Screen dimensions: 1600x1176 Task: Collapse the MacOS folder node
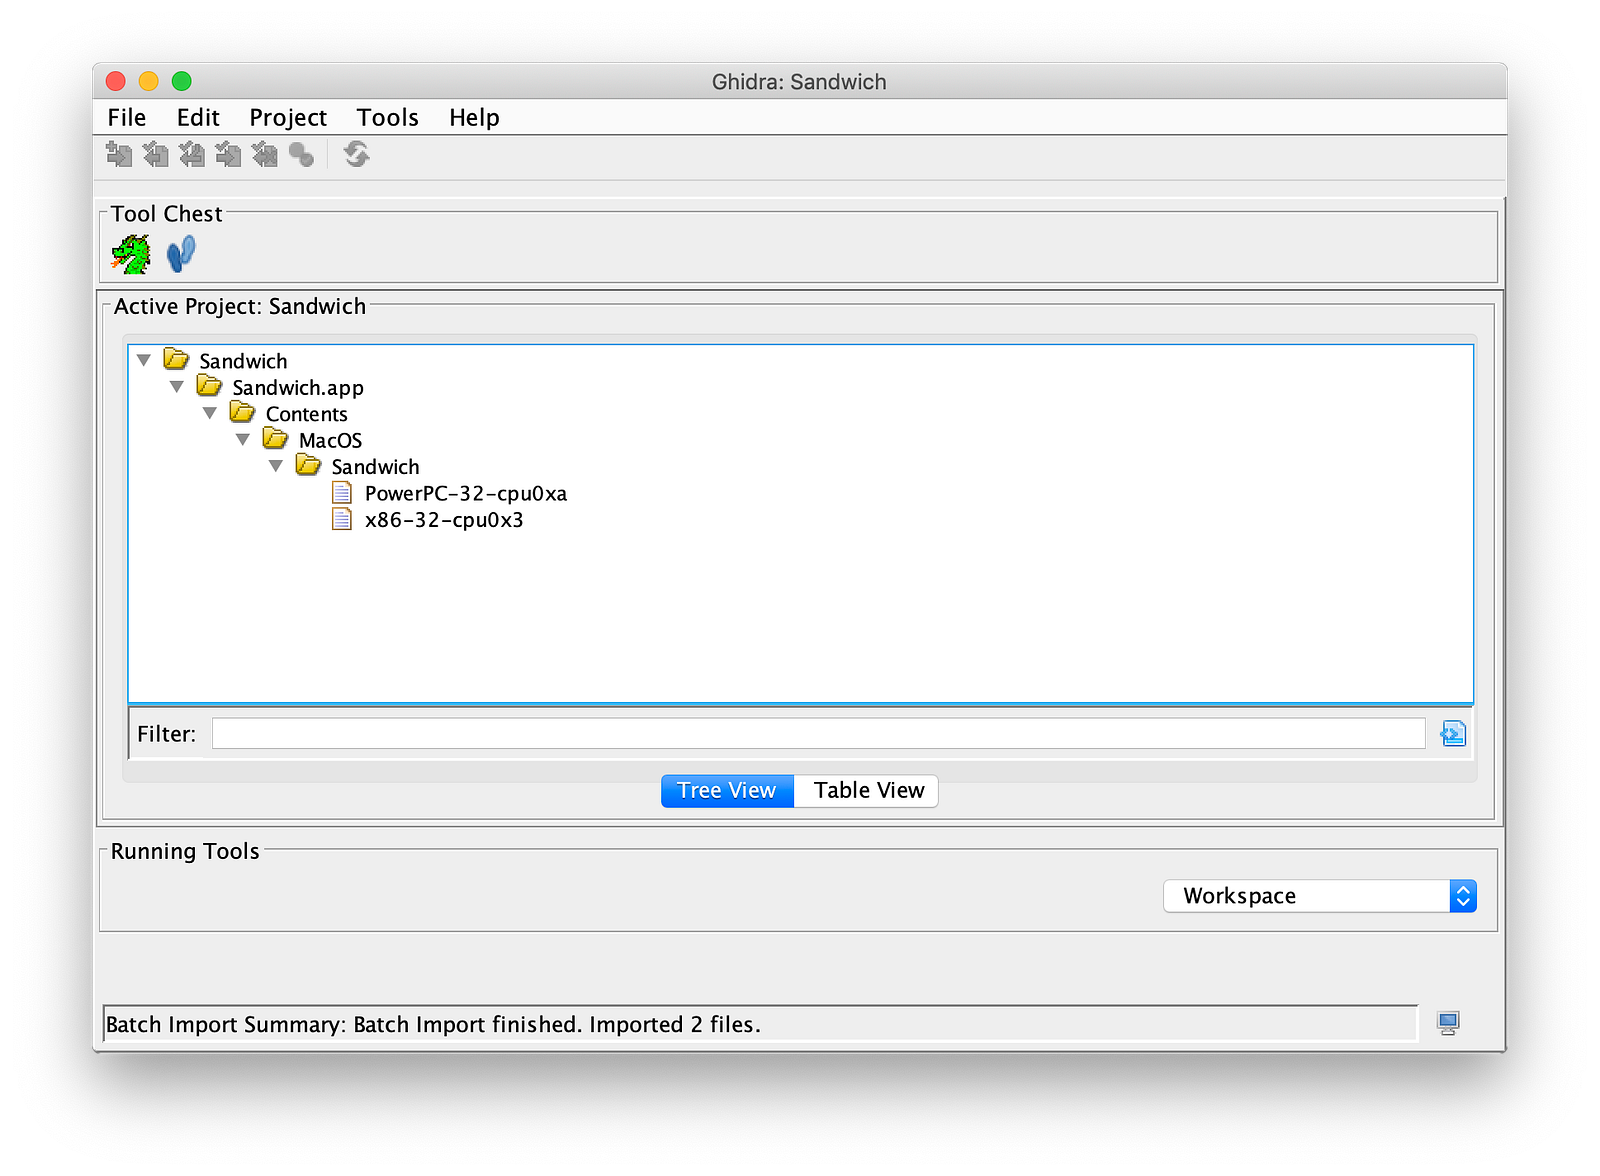click(x=243, y=440)
